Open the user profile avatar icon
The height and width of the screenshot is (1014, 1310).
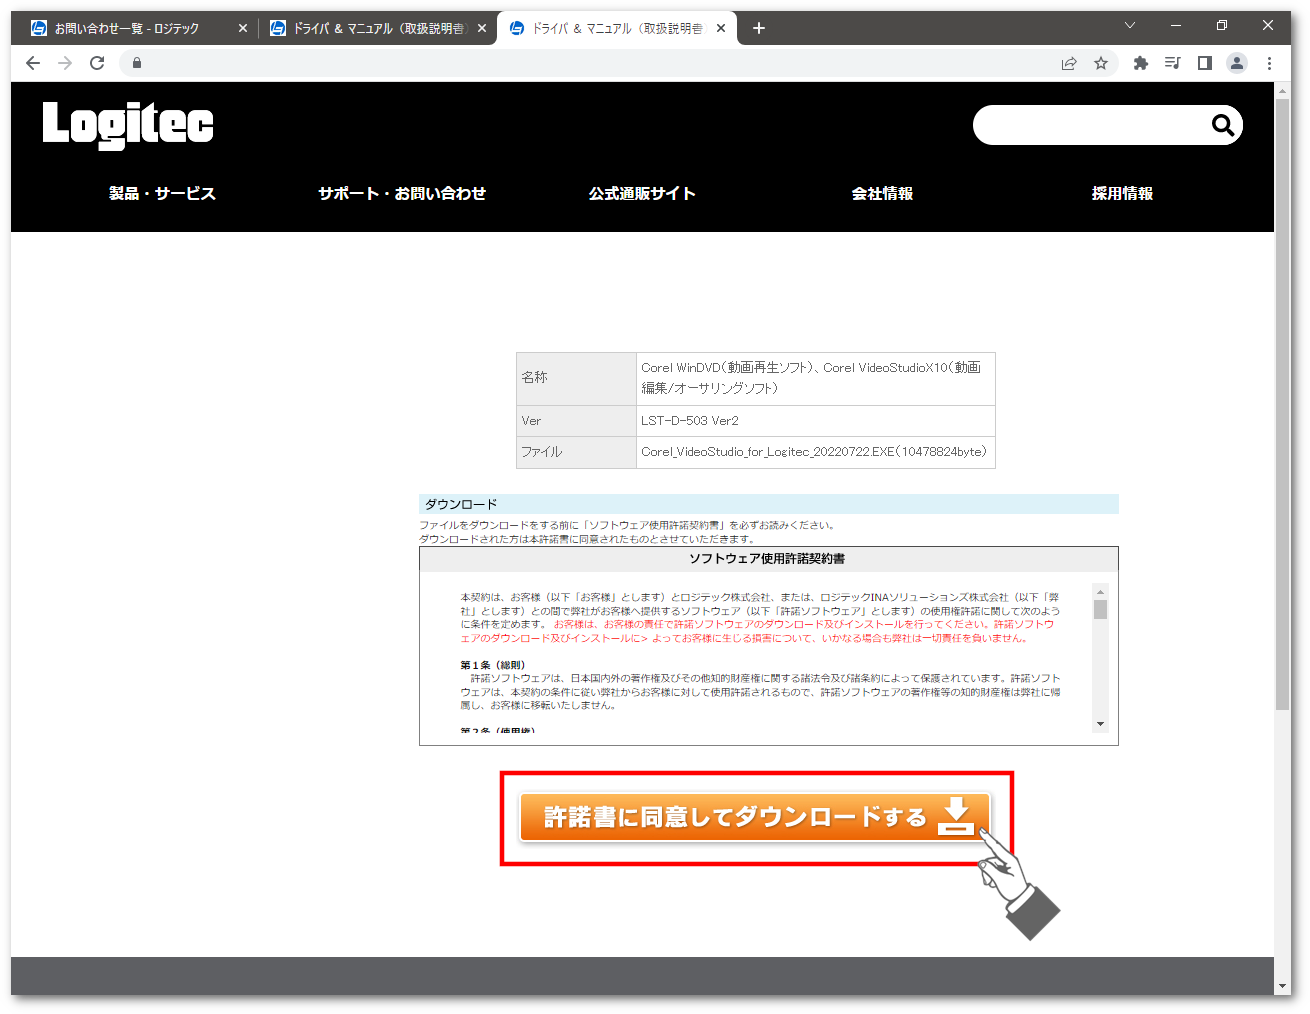(1237, 63)
